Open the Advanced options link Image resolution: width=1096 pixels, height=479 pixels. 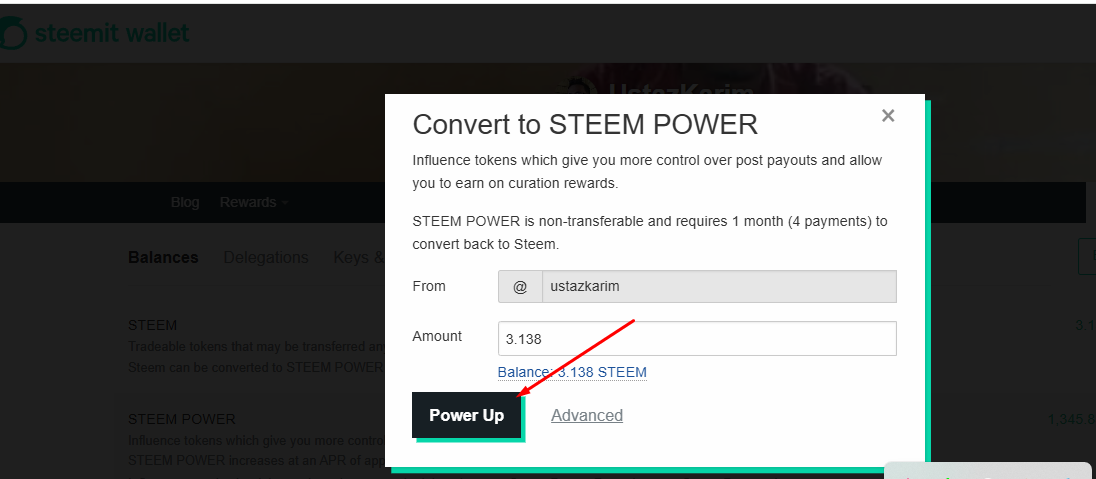(x=587, y=415)
